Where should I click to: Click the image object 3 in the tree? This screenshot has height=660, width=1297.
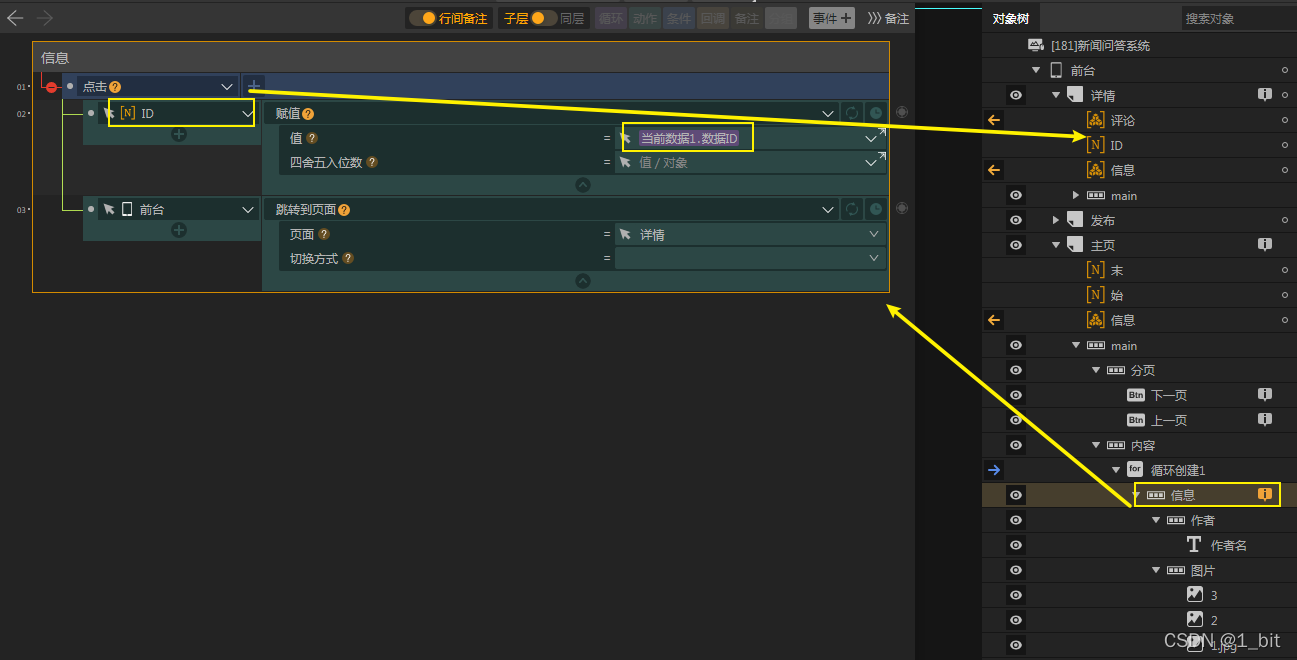point(1214,595)
